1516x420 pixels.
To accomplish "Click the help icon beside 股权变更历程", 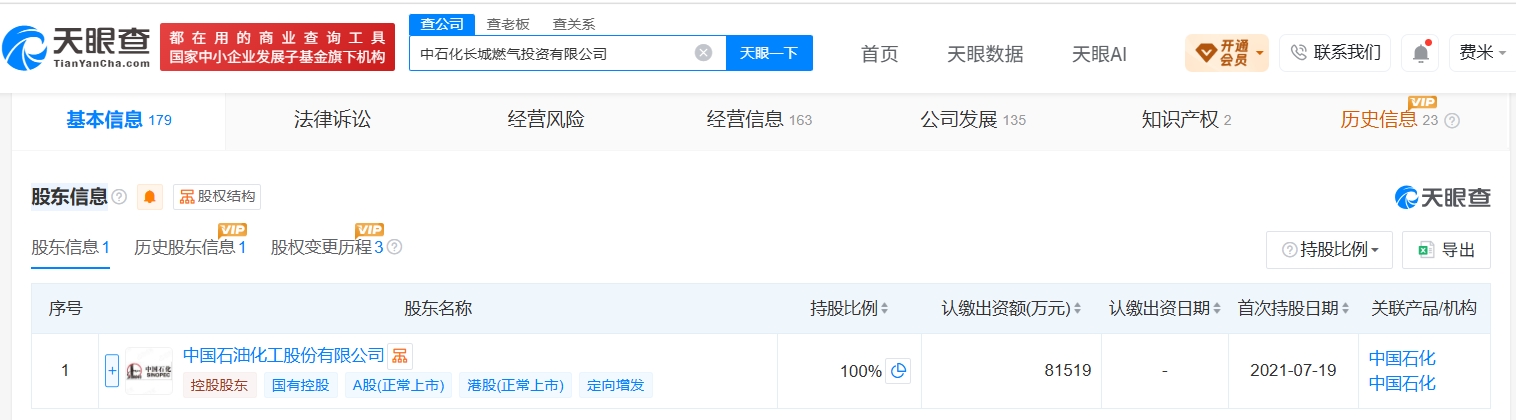I will tap(394, 247).
